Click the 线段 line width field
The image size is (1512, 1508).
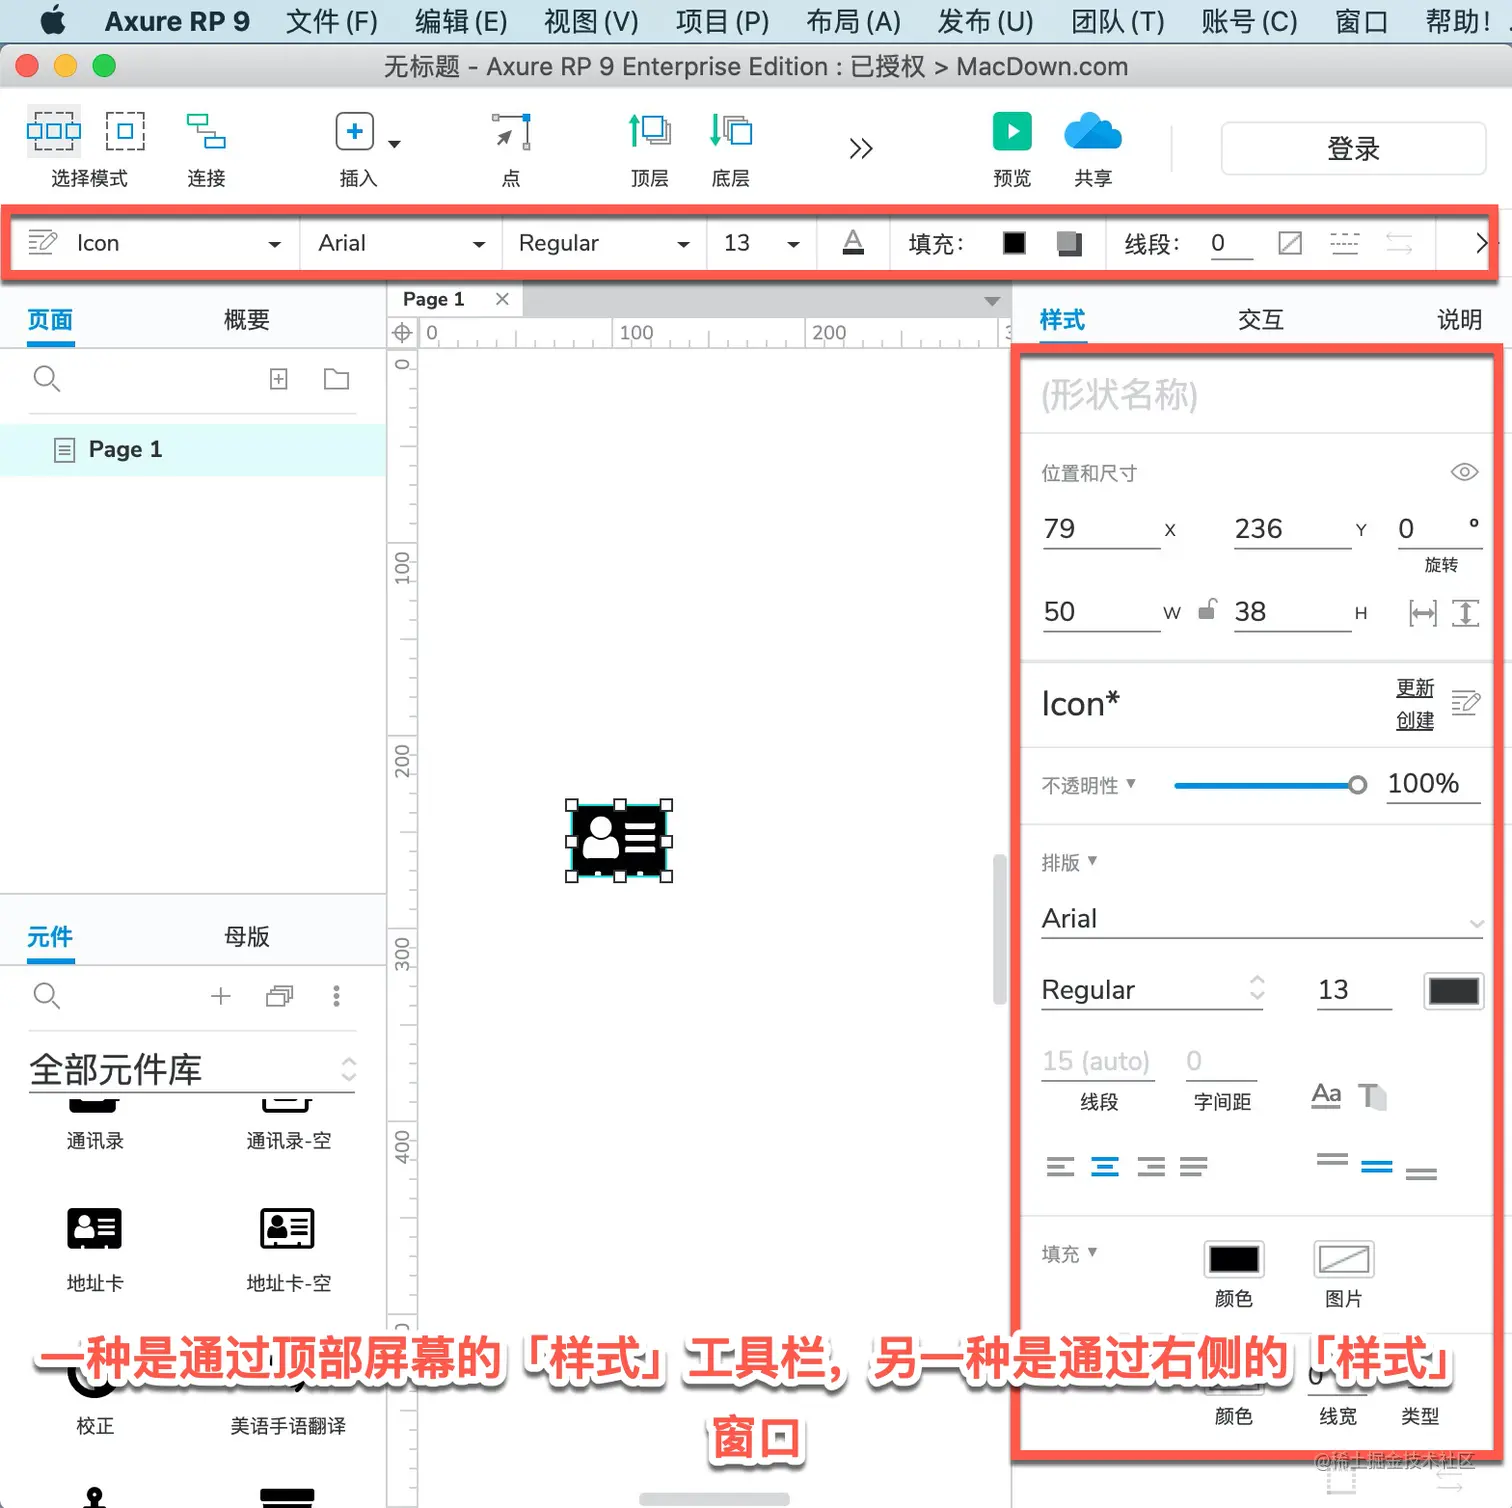click(x=1230, y=243)
